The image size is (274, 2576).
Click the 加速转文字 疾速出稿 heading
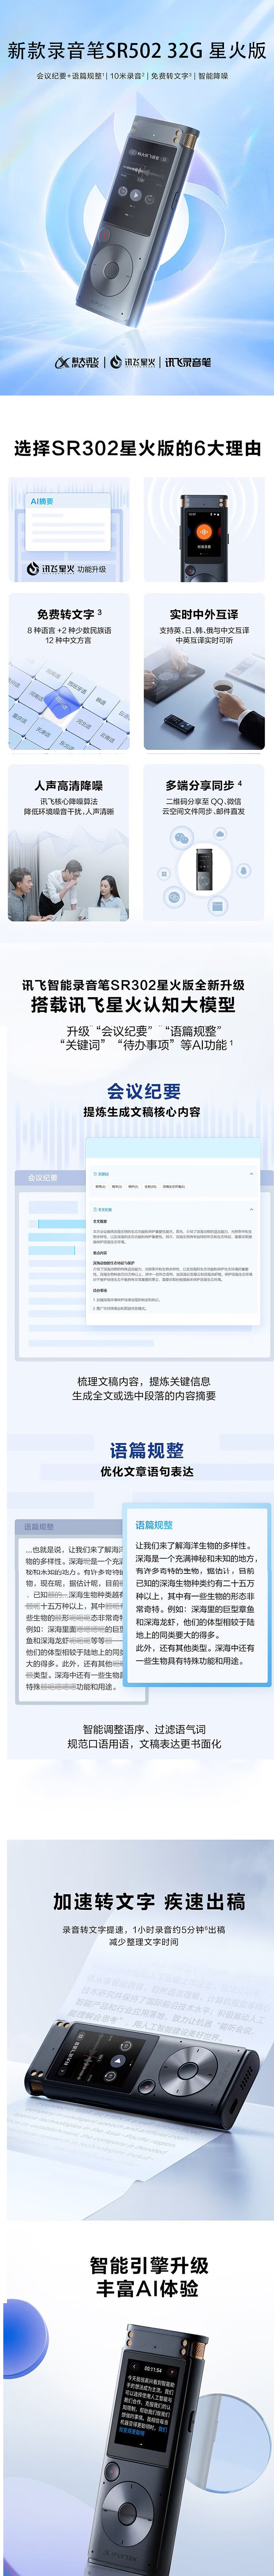point(149,1901)
